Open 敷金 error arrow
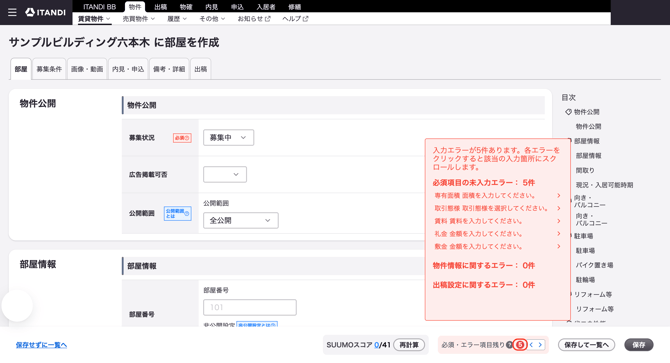The height and width of the screenshot is (363, 670). point(558,246)
